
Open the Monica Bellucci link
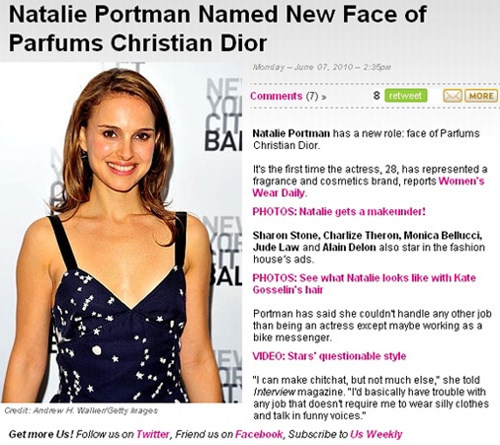[x=442, y=235]
